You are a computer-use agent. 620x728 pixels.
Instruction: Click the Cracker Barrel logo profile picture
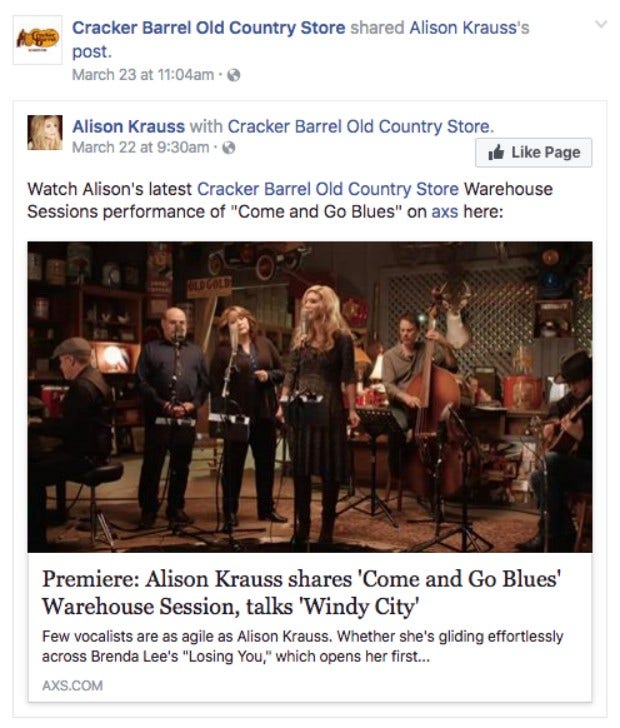37,39
